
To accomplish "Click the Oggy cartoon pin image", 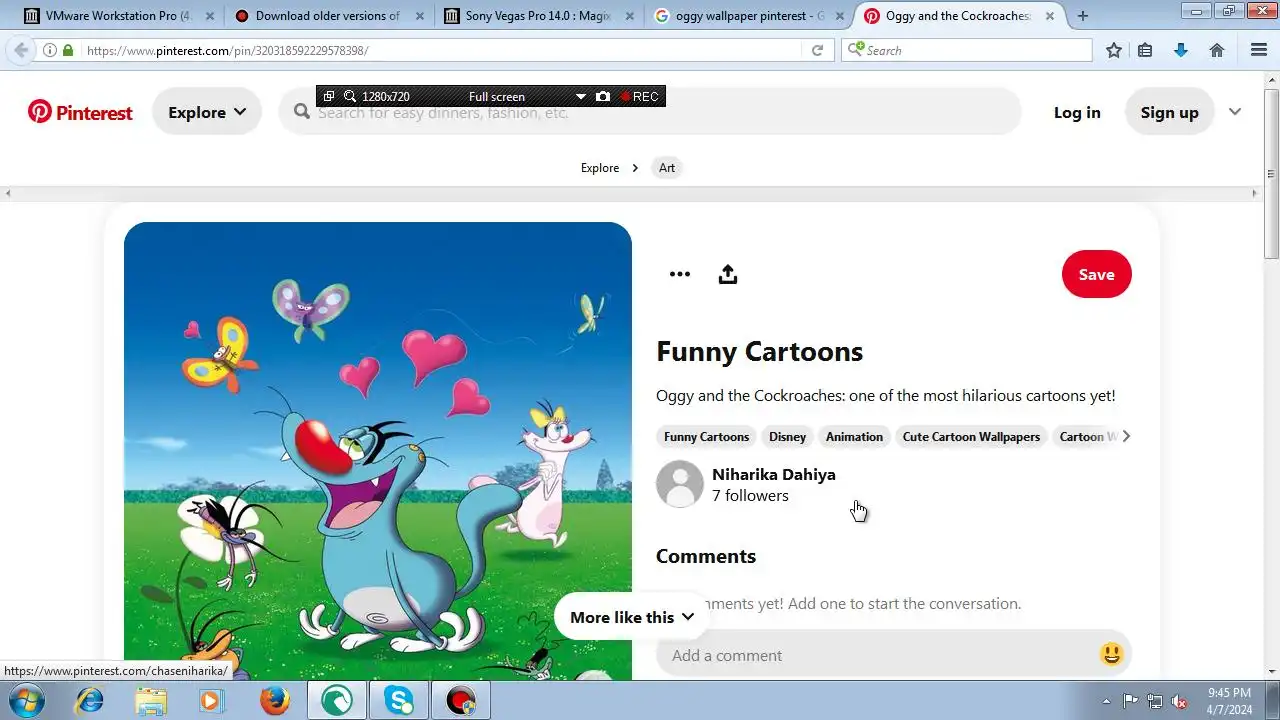I will click(x=378, y=451).
